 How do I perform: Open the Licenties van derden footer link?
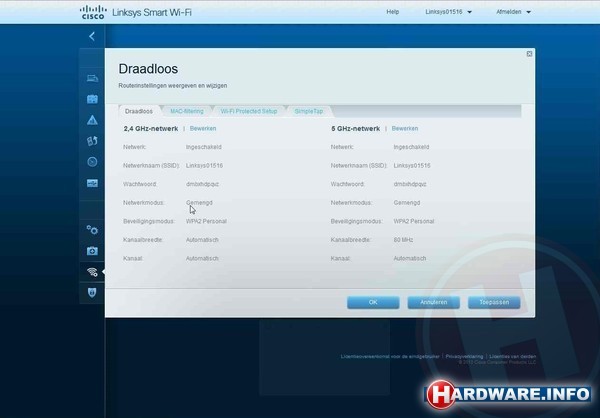[512, 356]
